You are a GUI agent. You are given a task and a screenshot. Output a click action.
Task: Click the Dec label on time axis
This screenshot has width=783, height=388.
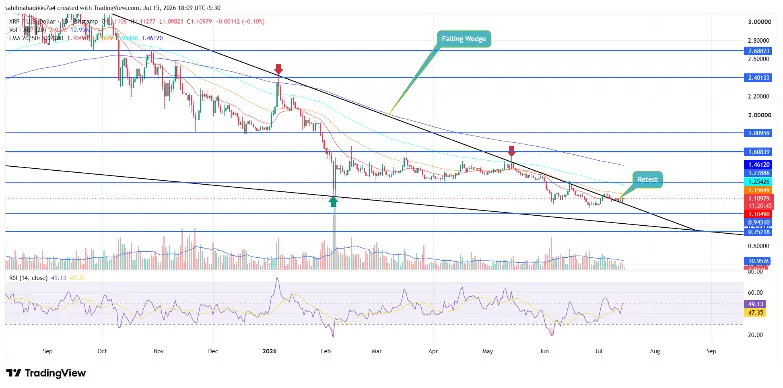coord(213,352)
